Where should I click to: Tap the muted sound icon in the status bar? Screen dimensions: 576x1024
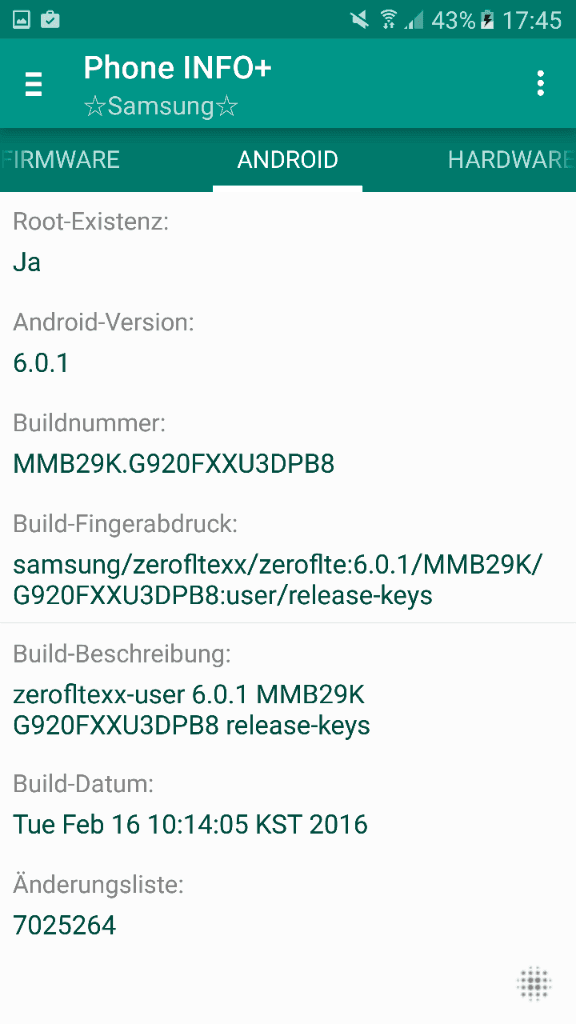coord(360,20)
